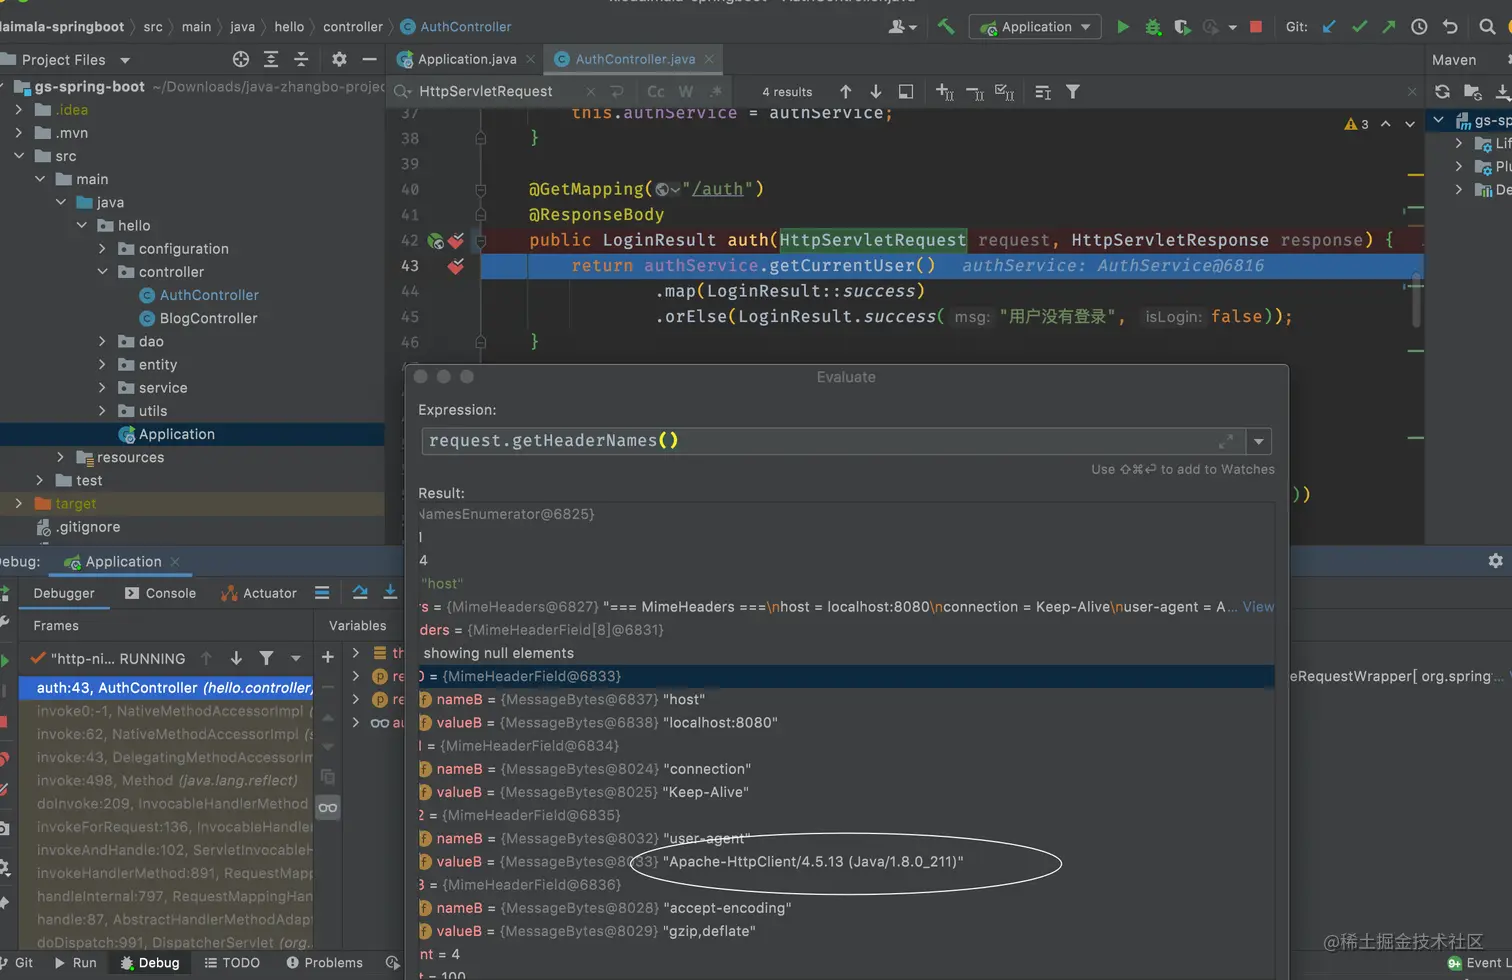Open the Problems tool window button
The image size is (1512, 980).
tap(324, 963)
